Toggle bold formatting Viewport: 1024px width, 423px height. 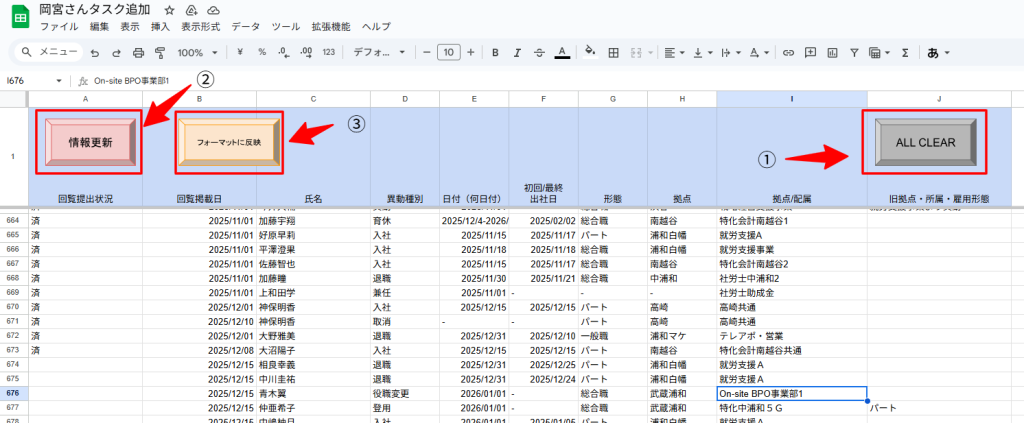(494, 52)
